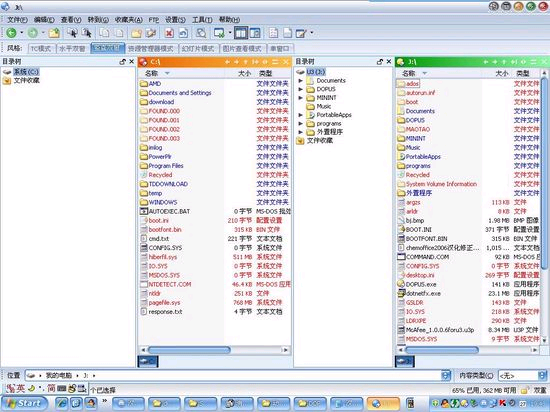This screenshot has width=550, height=412.
Task: Toggle pin icon on right 目录树 panel
Action: tap(380, 62)
